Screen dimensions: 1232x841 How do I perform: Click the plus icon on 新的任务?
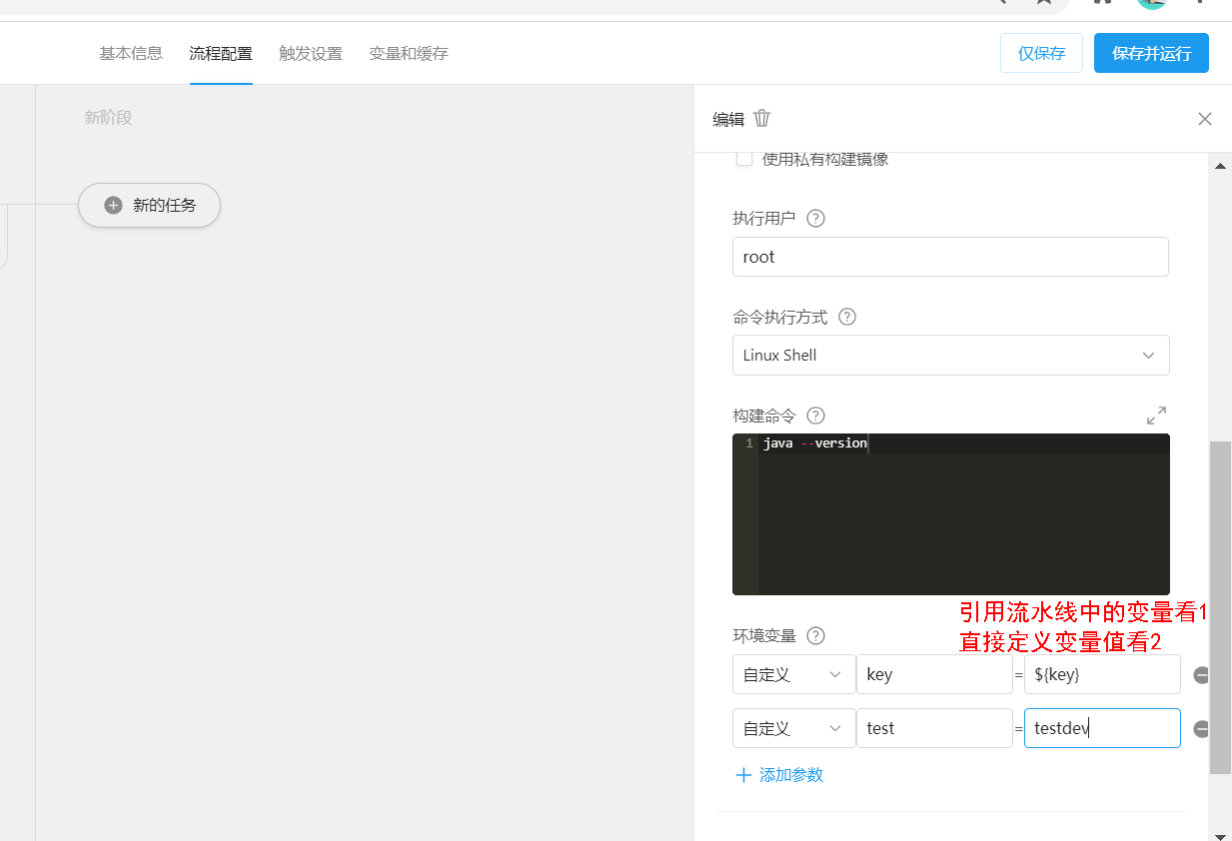(113, 205)
